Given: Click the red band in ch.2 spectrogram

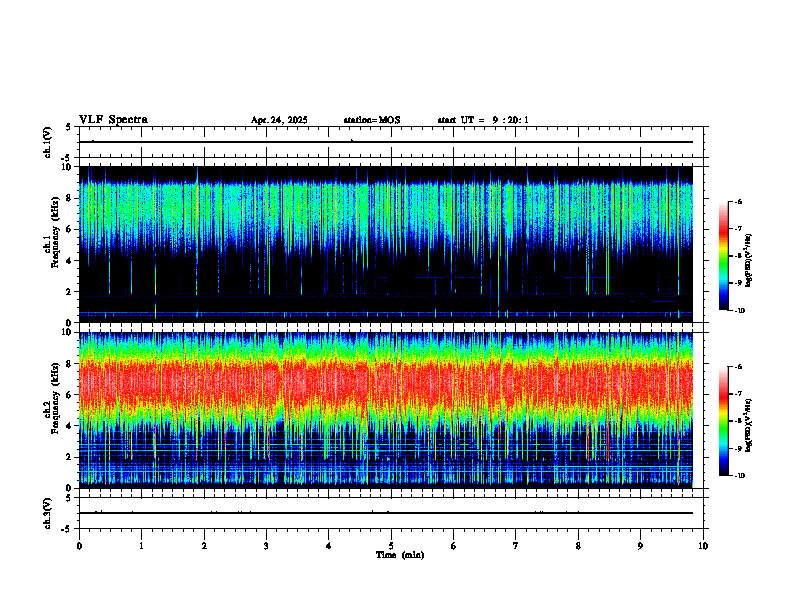Looking at the screenshot, I should click(386, 384).
